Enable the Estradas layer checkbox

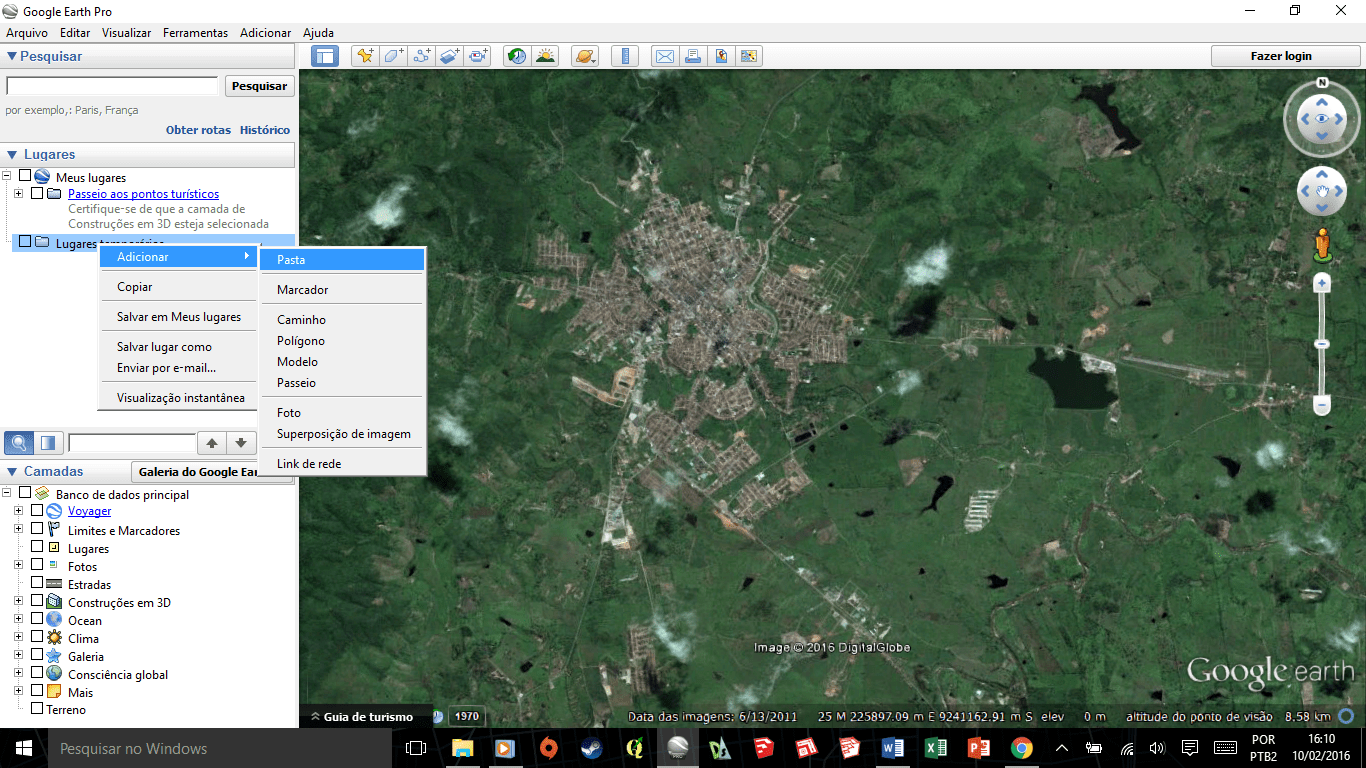click(x=37, y=584)
